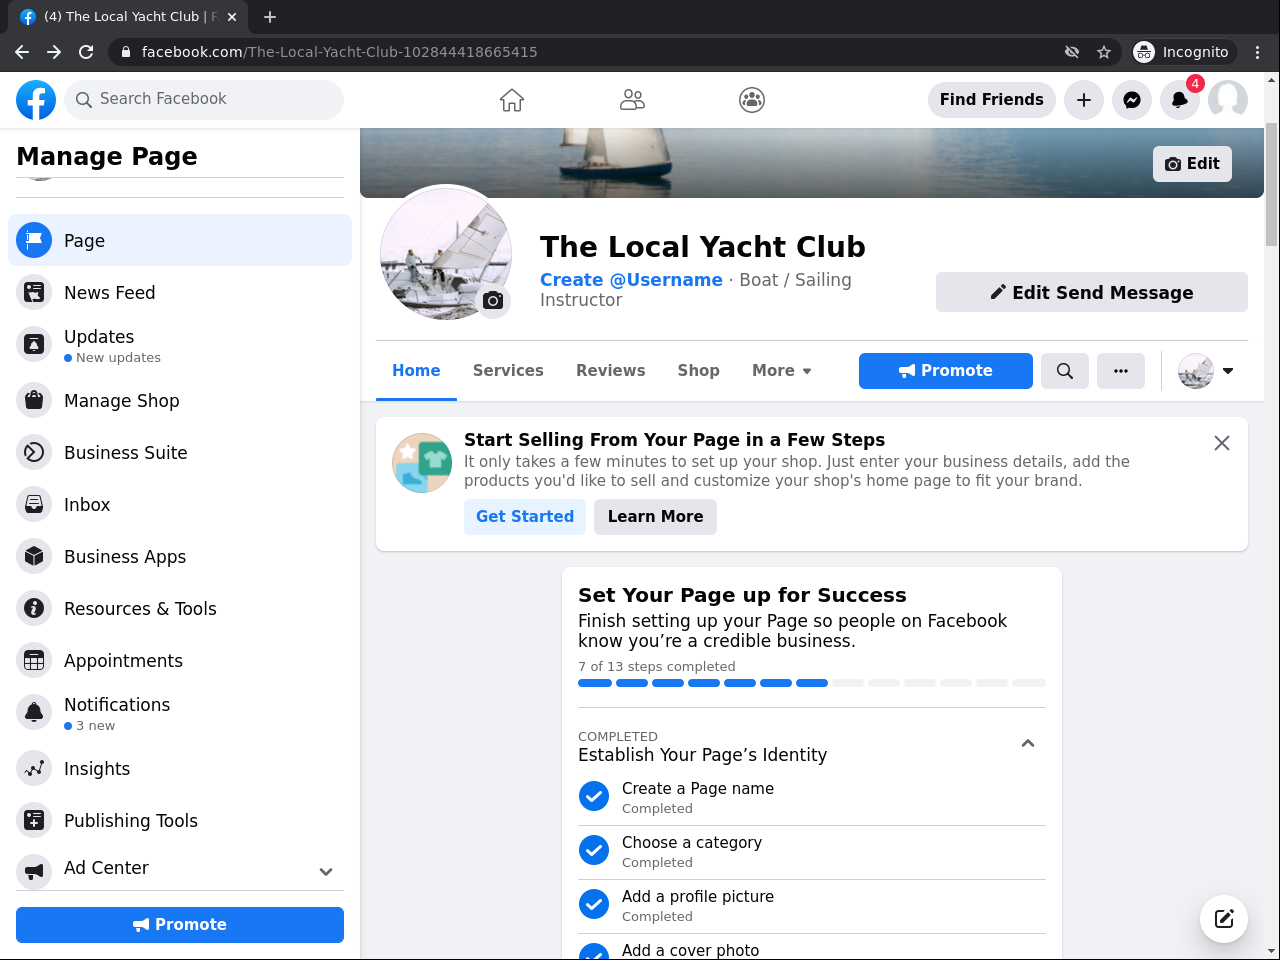Click the browser back arrow

(22, 52)
